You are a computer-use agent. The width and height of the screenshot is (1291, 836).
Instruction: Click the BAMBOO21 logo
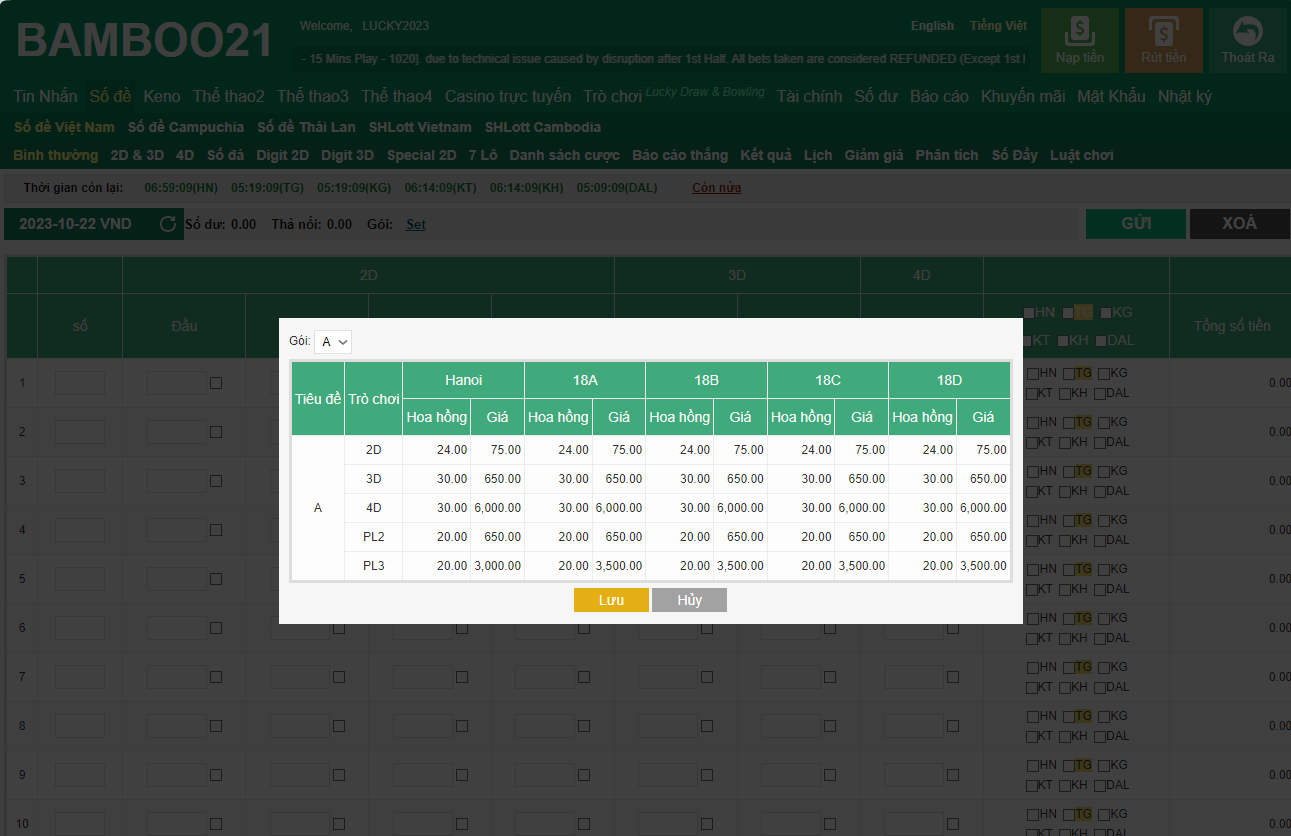(x=145, y=40)
